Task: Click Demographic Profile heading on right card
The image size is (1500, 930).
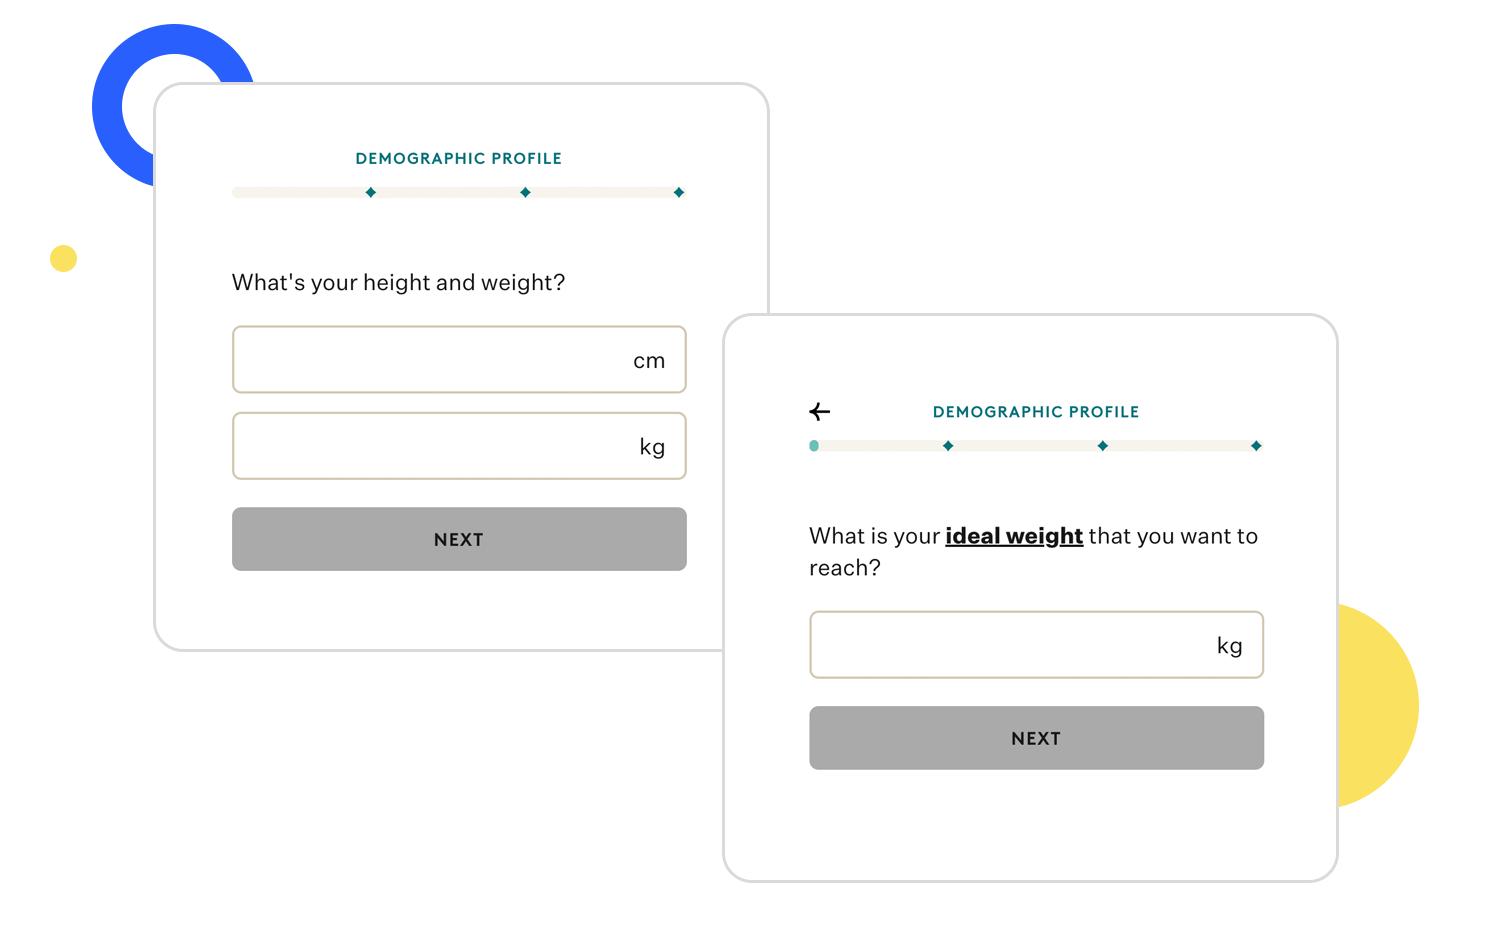Action: pyautogui.click(x=1036, y=412)
